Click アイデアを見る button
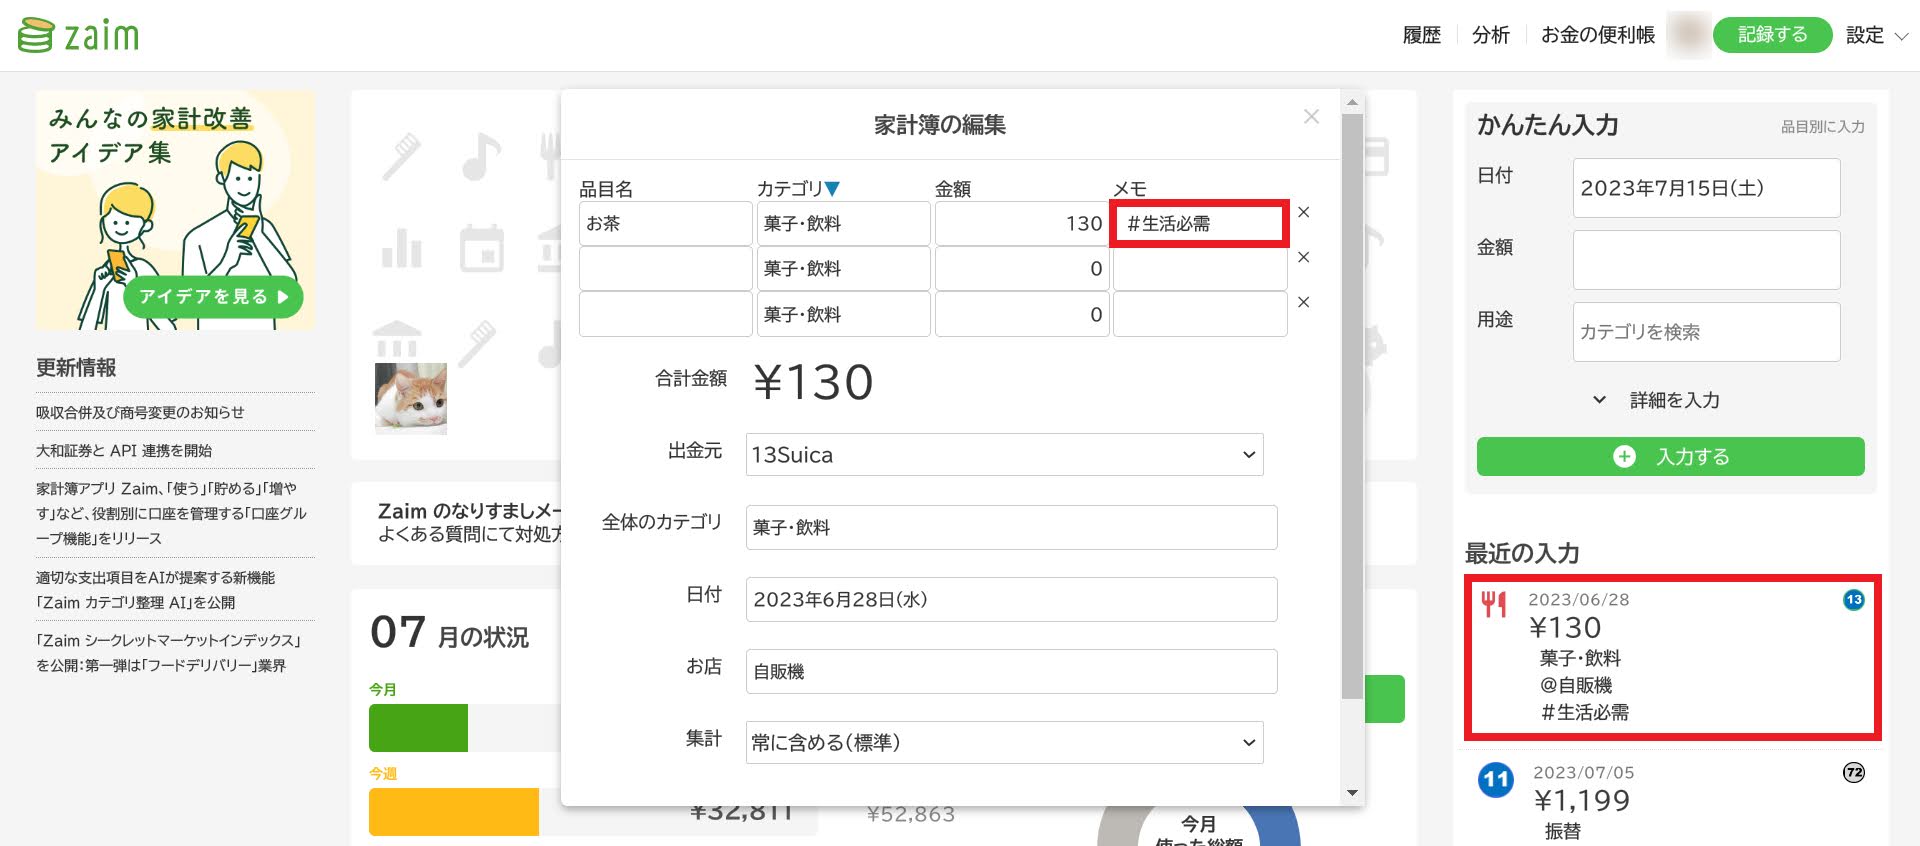 [213, 297]
